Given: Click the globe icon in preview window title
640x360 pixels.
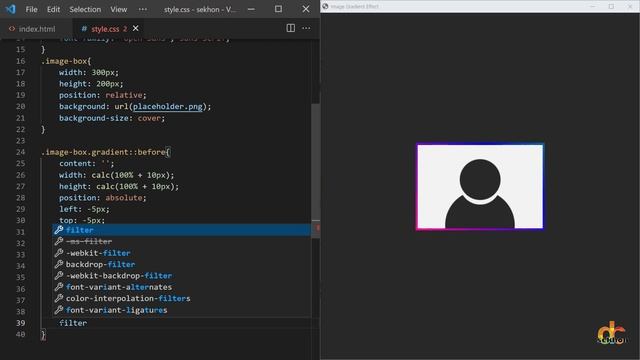Looking at the screenshot, I should tap(325, 6).
